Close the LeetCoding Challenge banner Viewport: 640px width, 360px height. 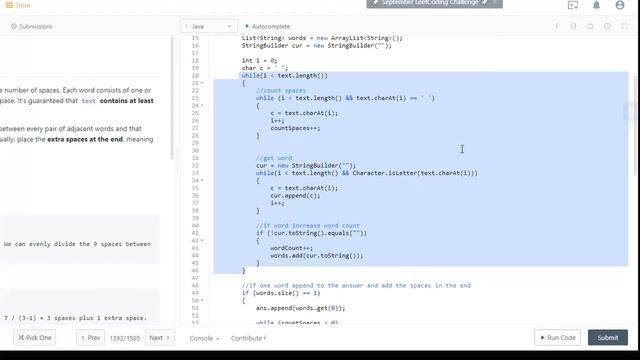coord(495,2)
